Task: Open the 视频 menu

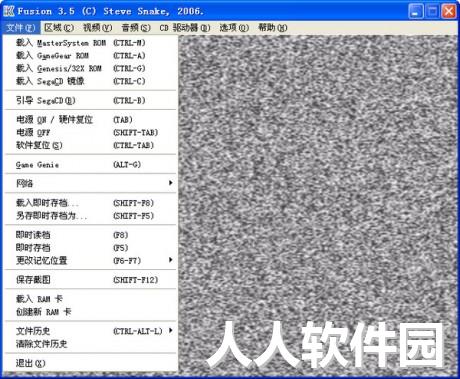Action: click(x=98, y=28)
